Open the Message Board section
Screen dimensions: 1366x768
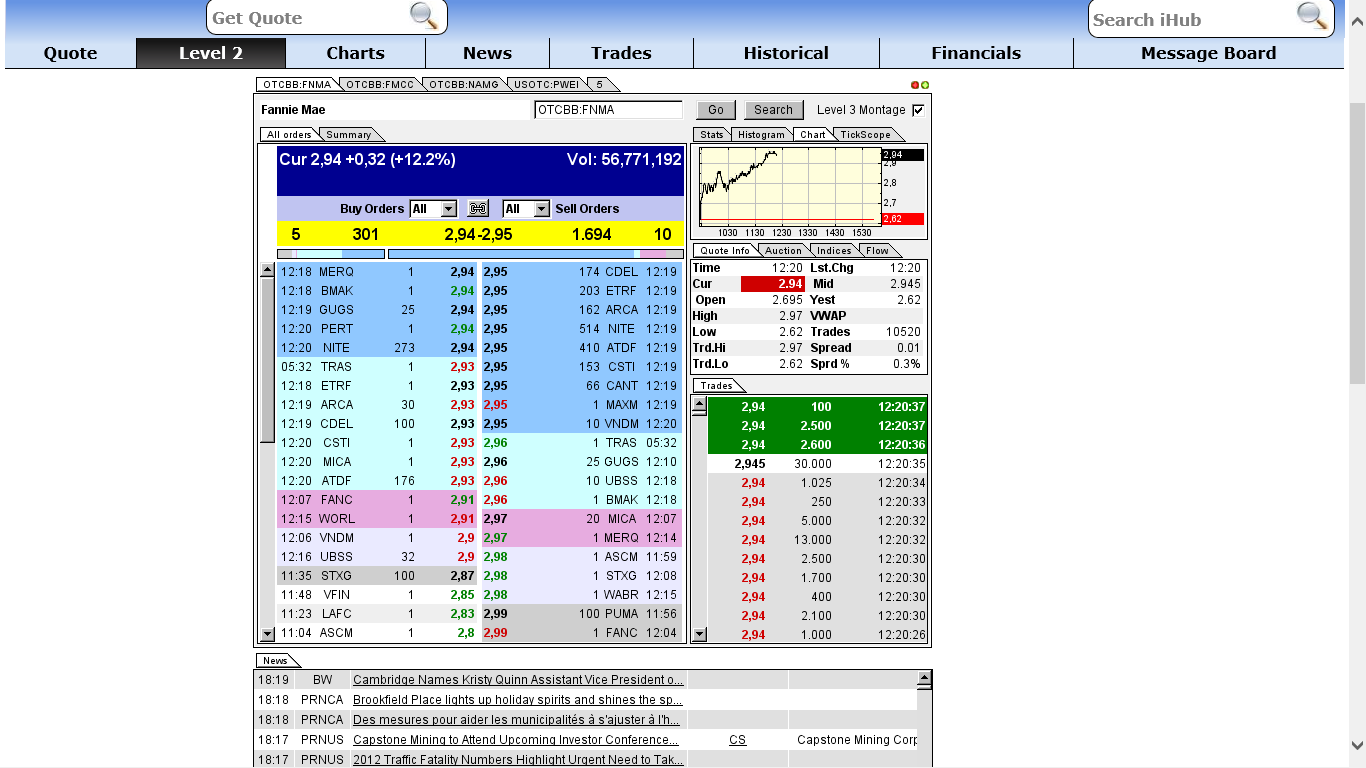(x=1207, y=53)
